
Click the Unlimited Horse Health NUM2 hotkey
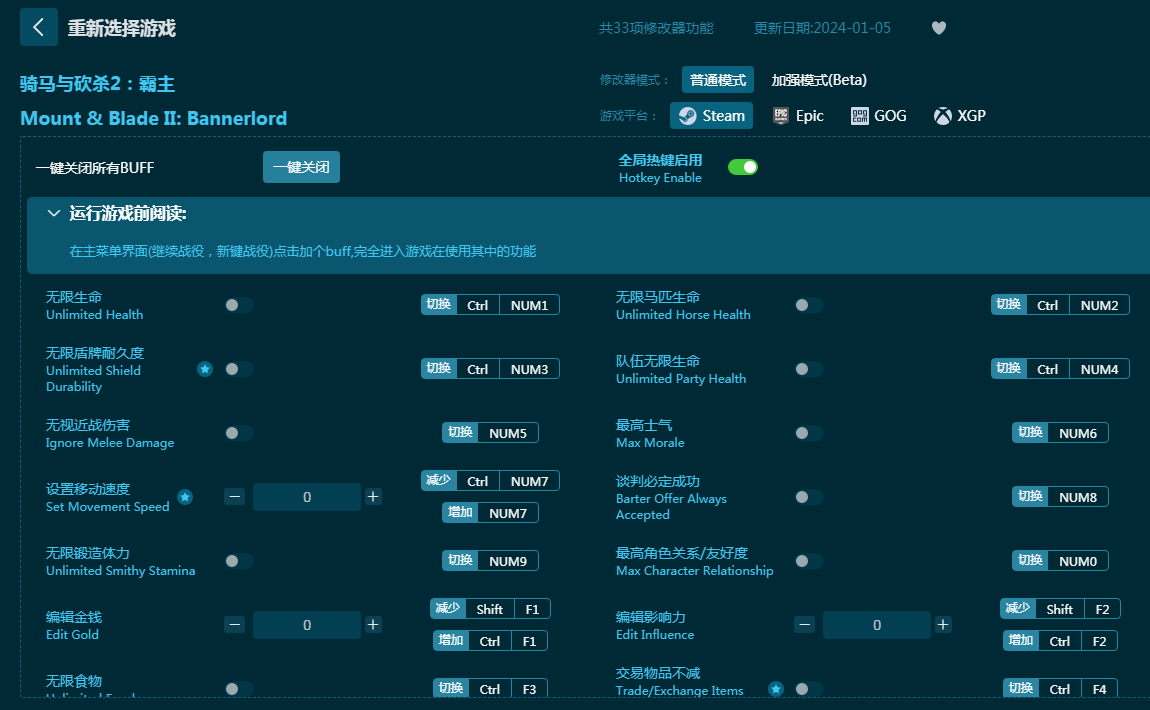(x=1061, y=305)
